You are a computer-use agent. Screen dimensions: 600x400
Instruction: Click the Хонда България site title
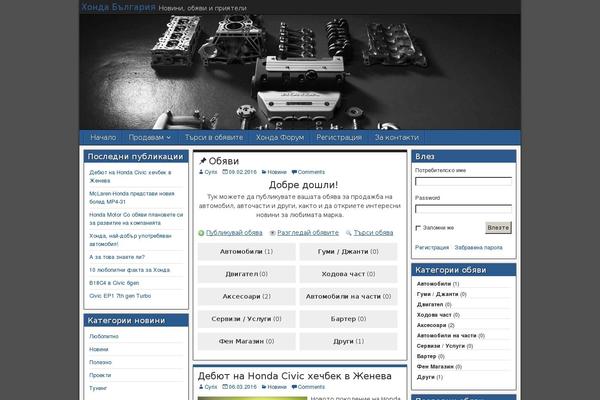118,7
